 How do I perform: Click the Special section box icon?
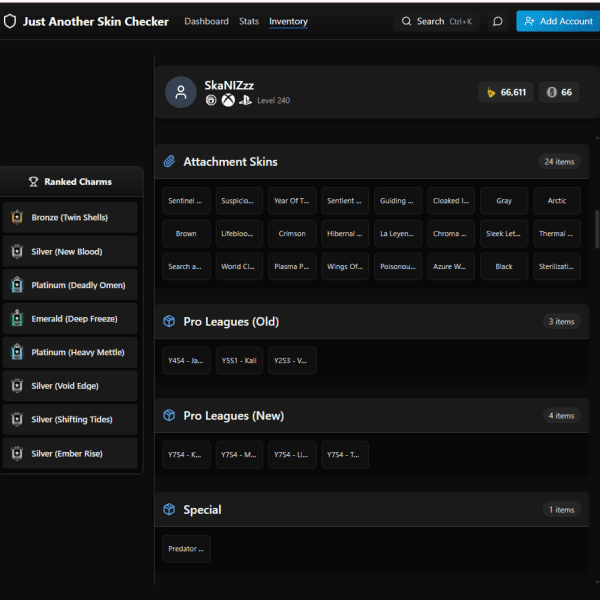tap(169, 509)
